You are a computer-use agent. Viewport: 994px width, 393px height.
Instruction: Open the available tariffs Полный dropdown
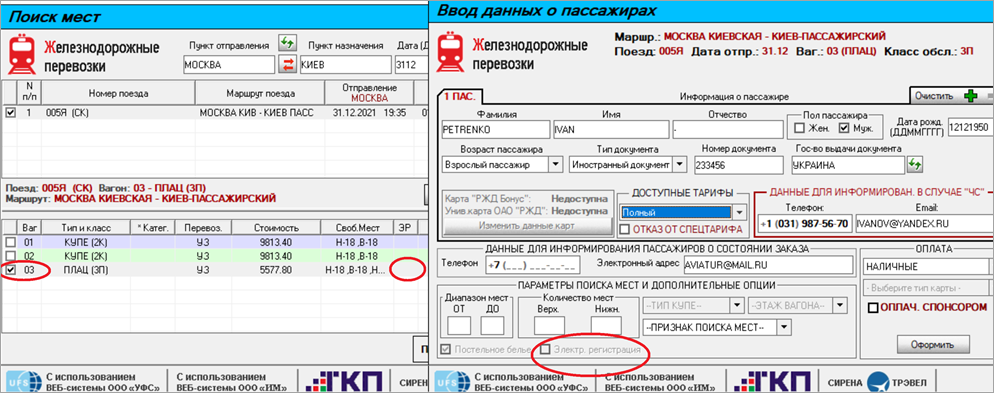tap(740, 212)
